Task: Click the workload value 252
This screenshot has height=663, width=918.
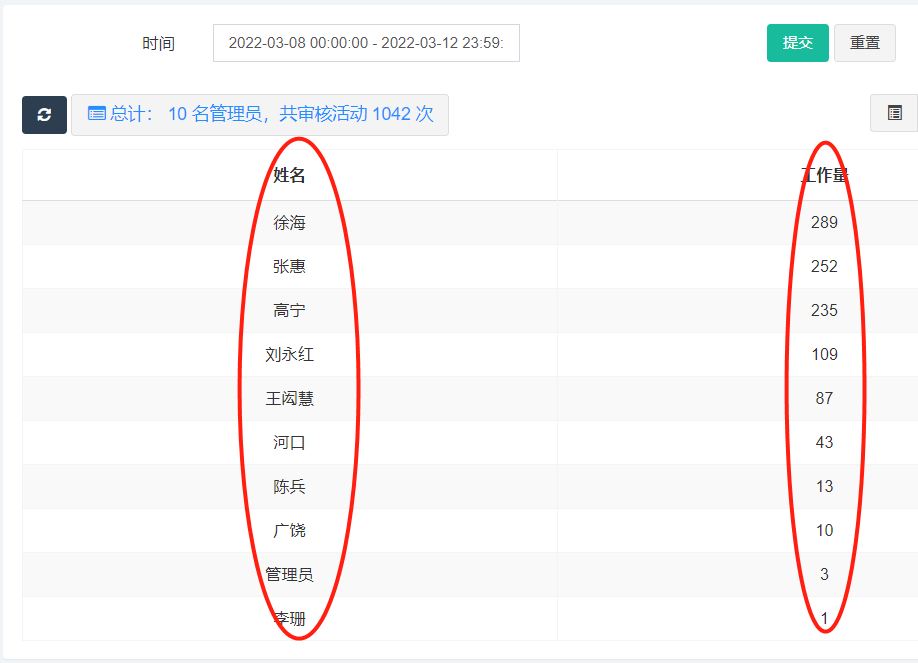Action: point(824,266)
